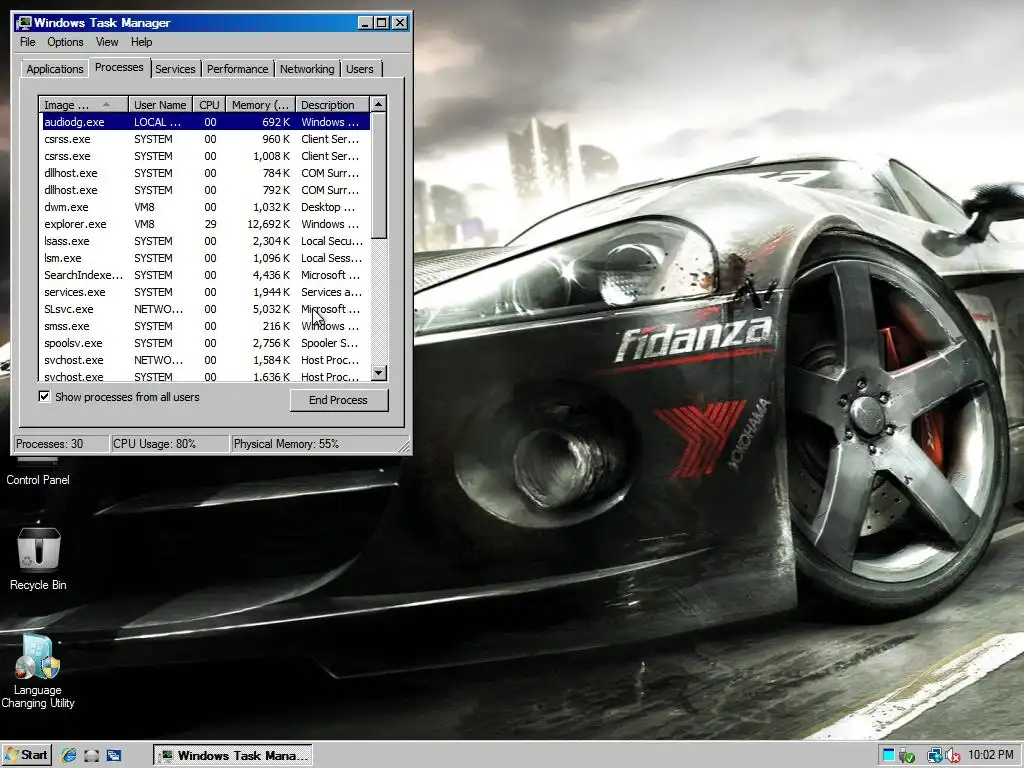Open the Options menu
1024x768 pixels.
point(65,42)
